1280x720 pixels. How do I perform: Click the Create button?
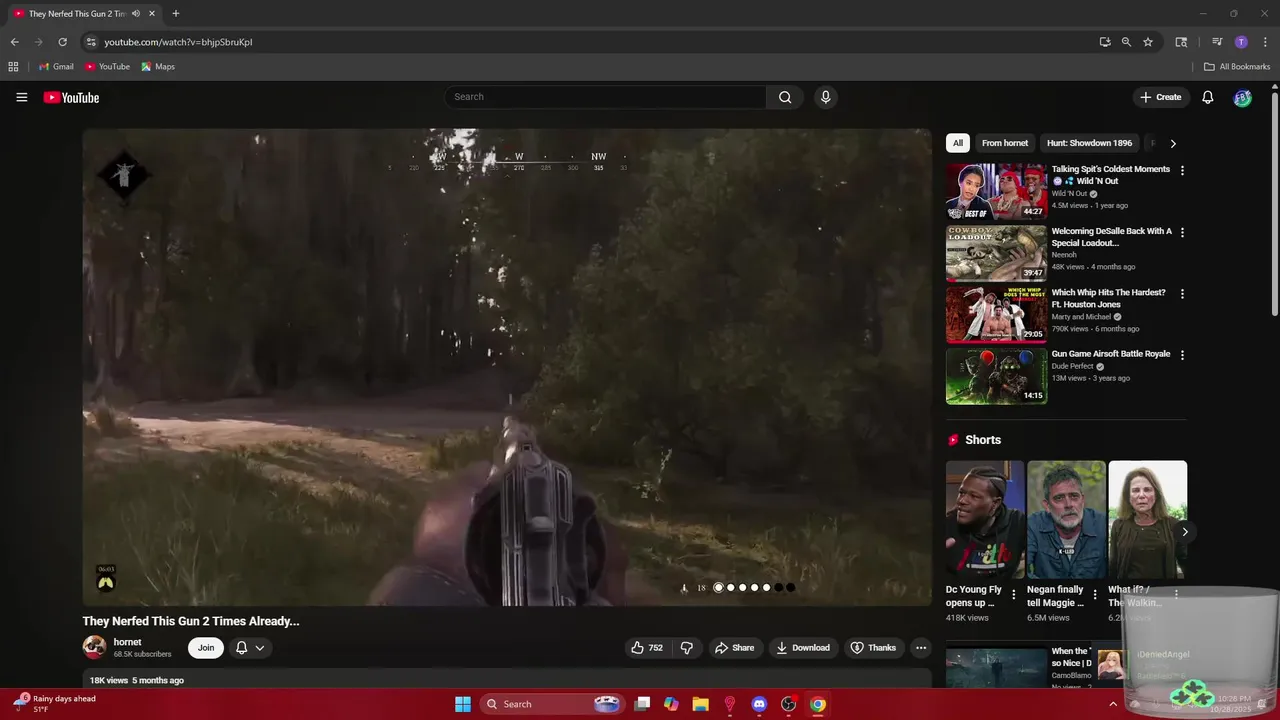1161,97
